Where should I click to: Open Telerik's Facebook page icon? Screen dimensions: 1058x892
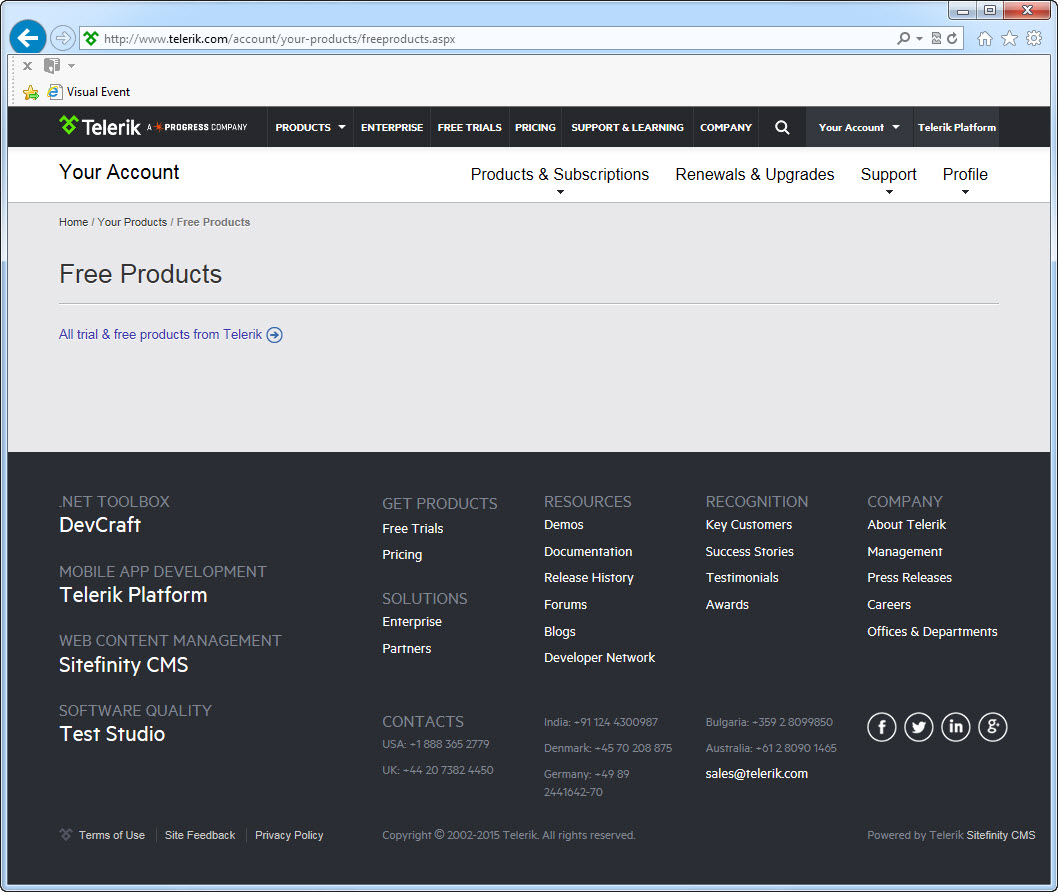pyautogui.click(x=881, y=727)
